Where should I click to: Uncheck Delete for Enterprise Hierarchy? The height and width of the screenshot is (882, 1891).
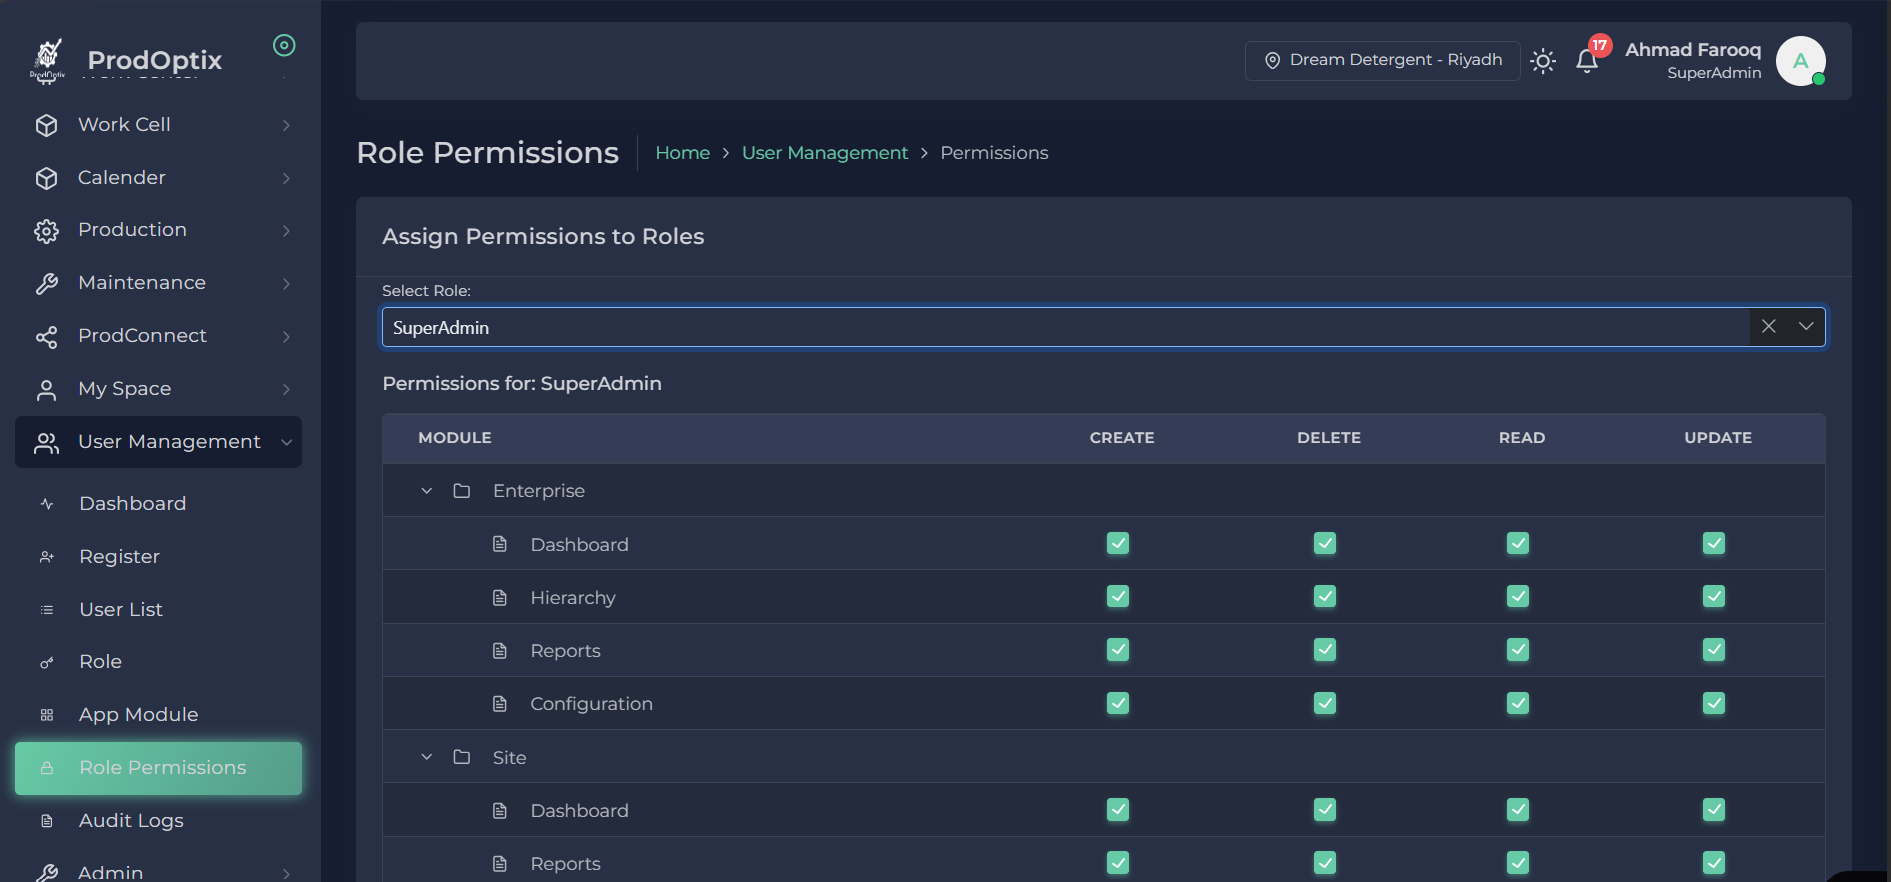click(x=1325, y=596)
